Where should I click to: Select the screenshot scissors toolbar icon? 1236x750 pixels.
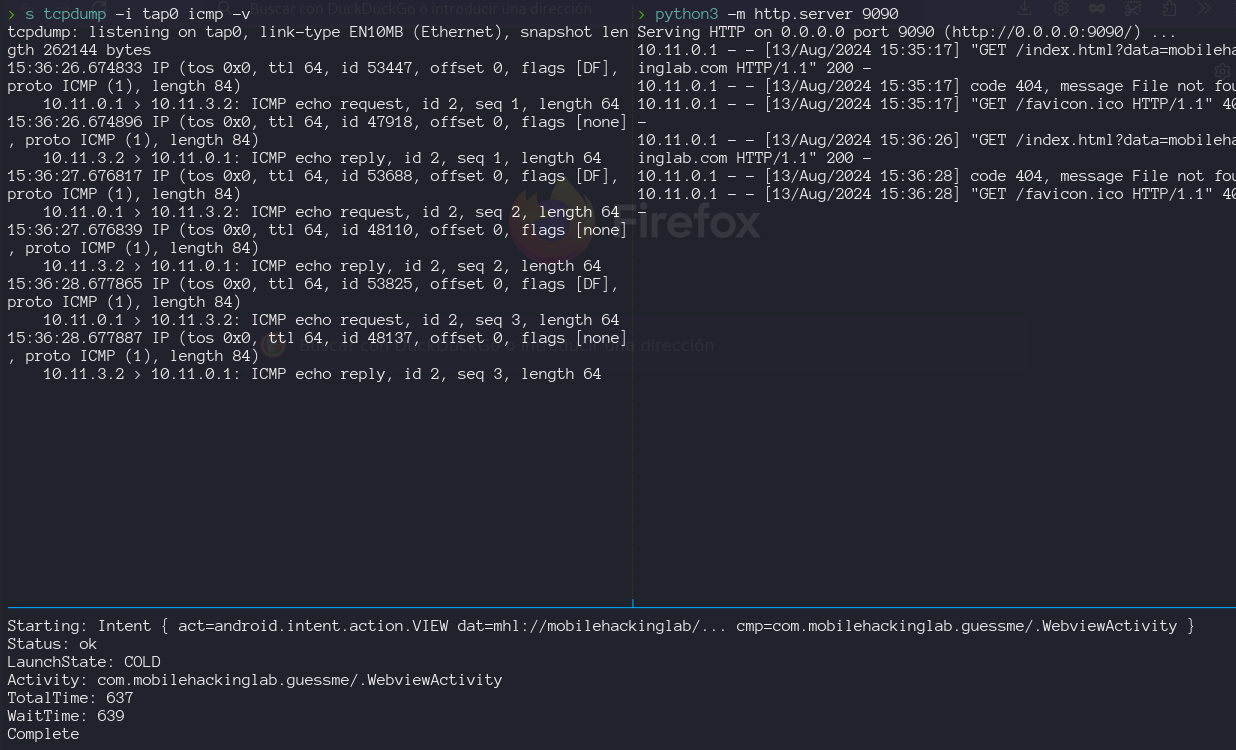pyautogui.click(x=1133, y=8)
